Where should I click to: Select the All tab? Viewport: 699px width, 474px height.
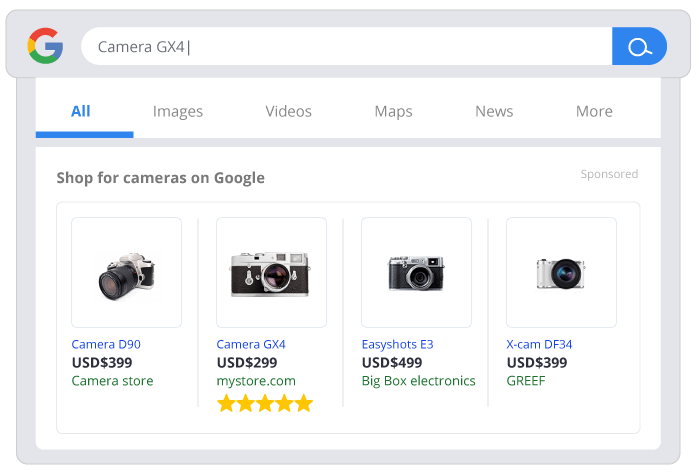(81, 111)
